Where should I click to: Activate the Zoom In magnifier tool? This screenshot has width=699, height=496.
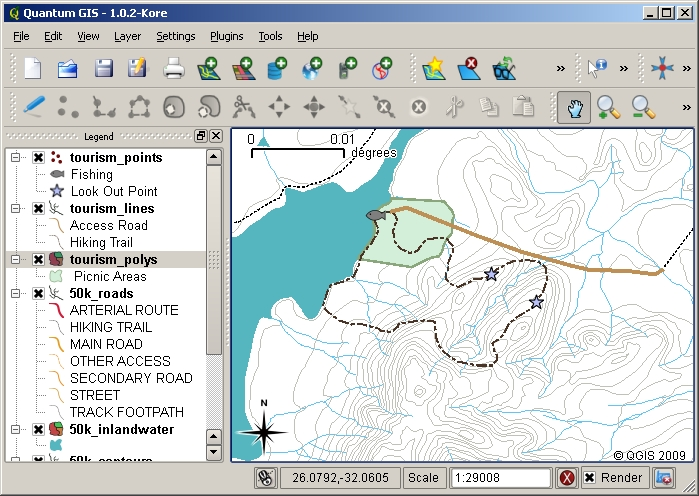tap(607, 106)
